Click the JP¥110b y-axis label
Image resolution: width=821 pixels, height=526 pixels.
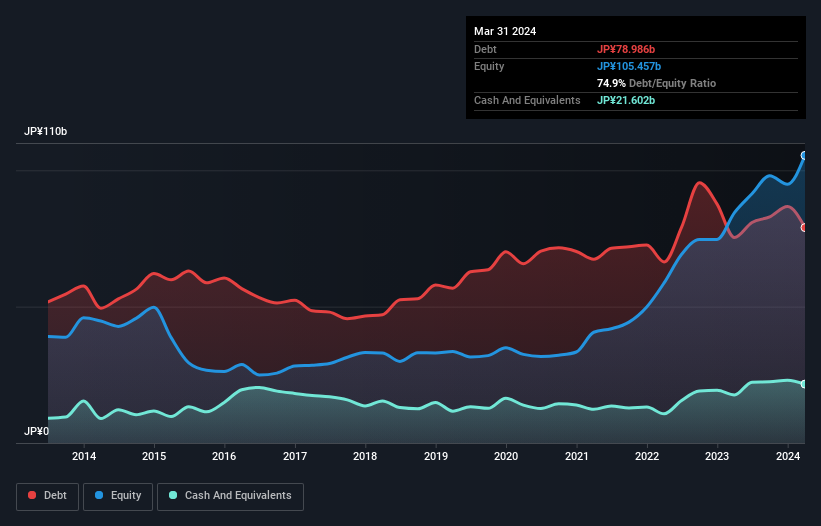point(46,131)
